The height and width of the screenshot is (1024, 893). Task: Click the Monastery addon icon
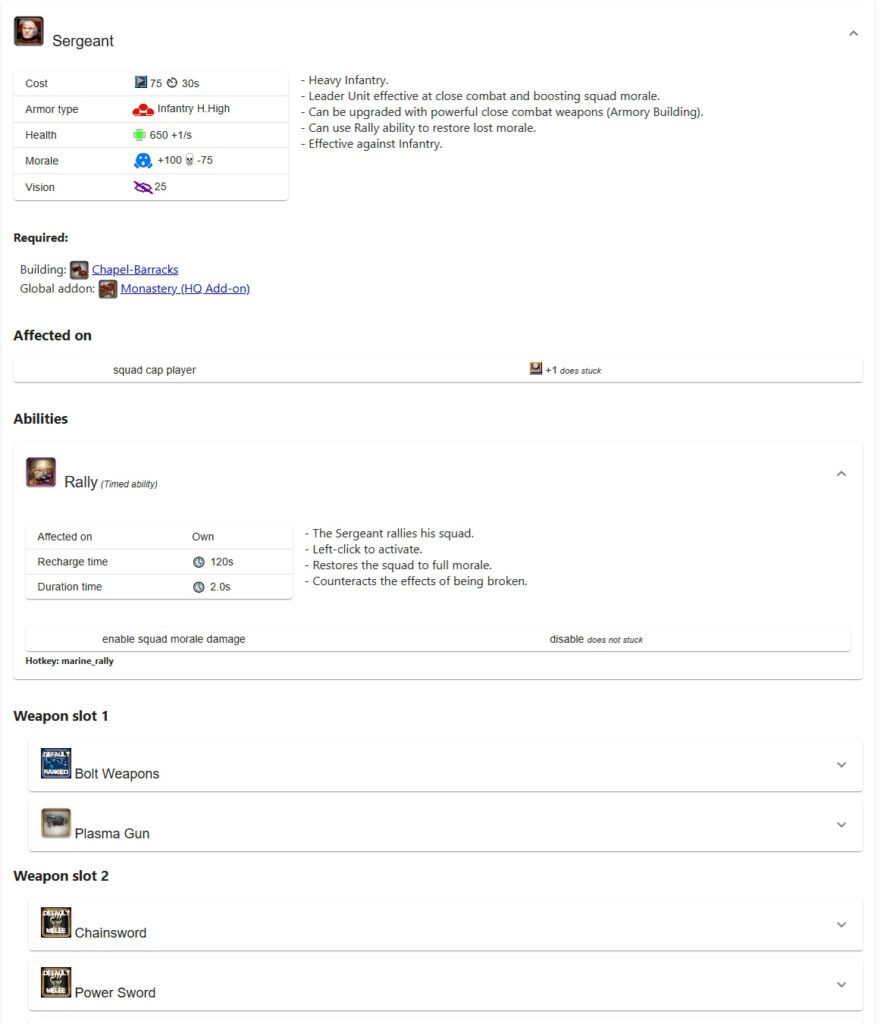pyautogui.click(x=108, y=289)
